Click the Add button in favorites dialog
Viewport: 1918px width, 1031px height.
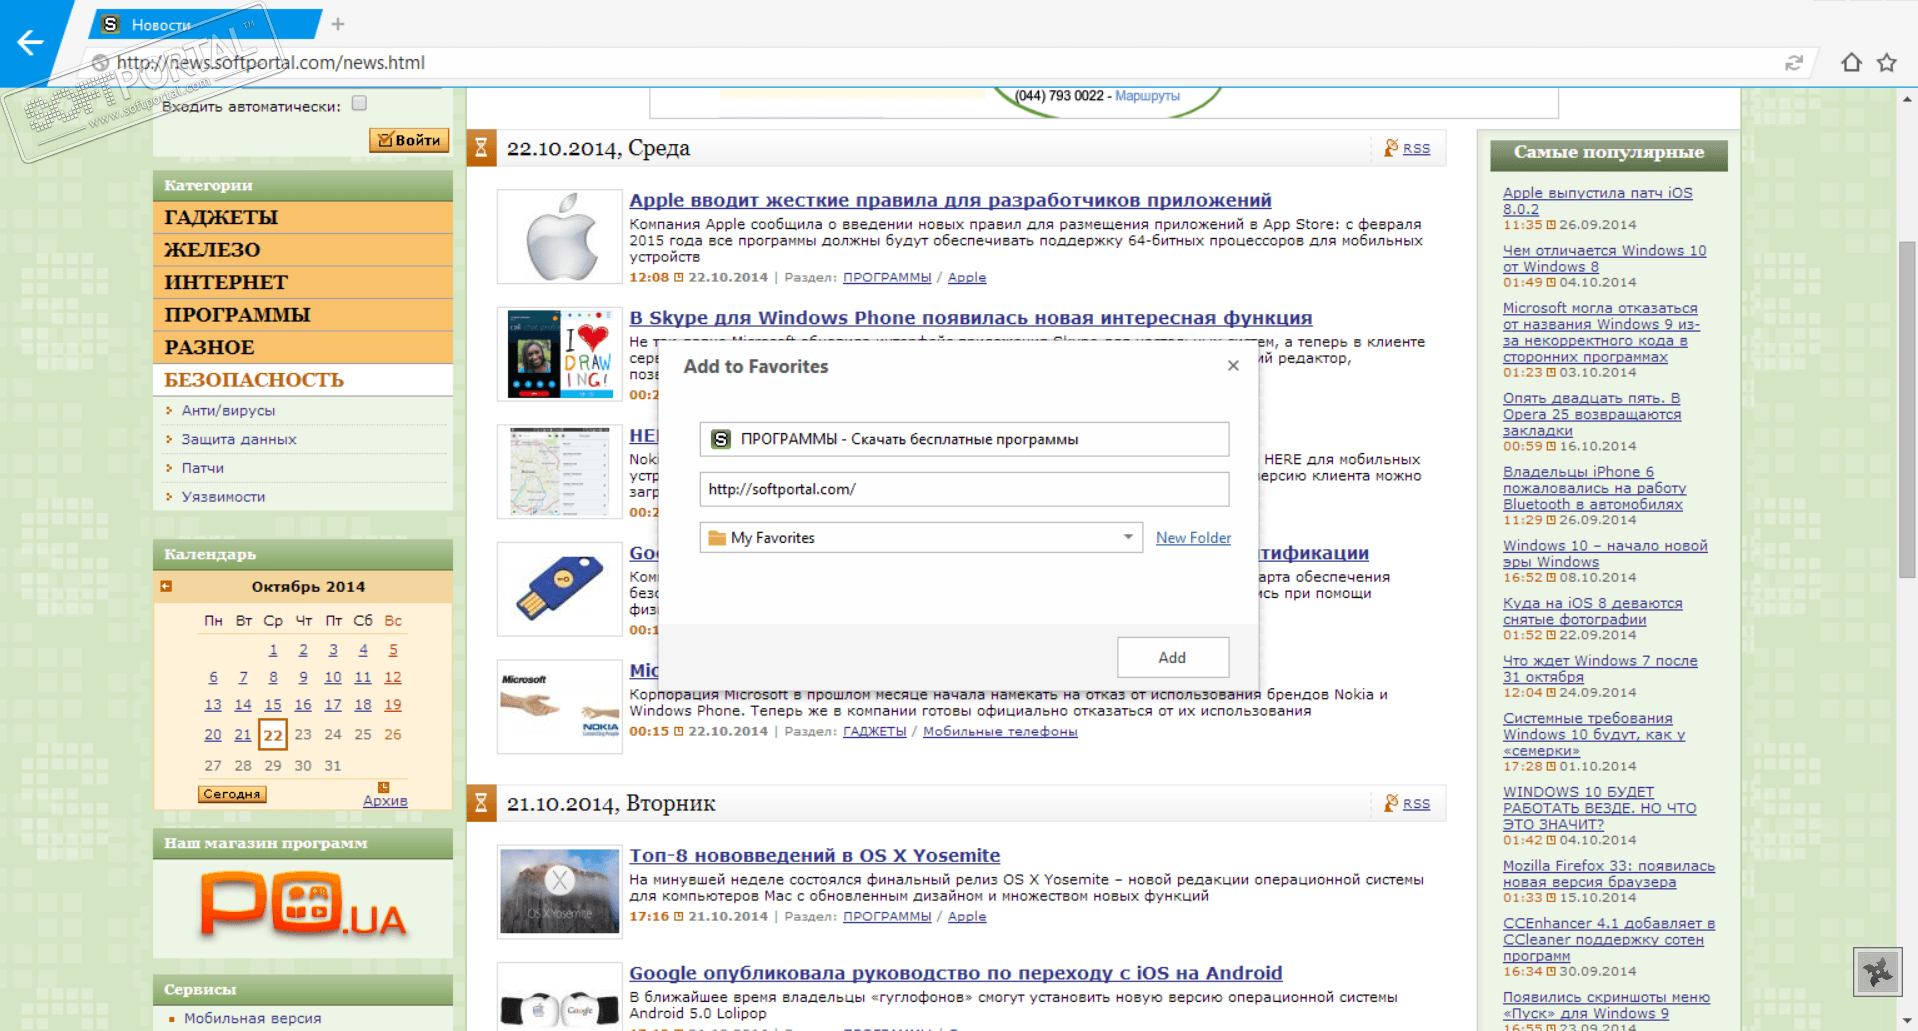1172,657
